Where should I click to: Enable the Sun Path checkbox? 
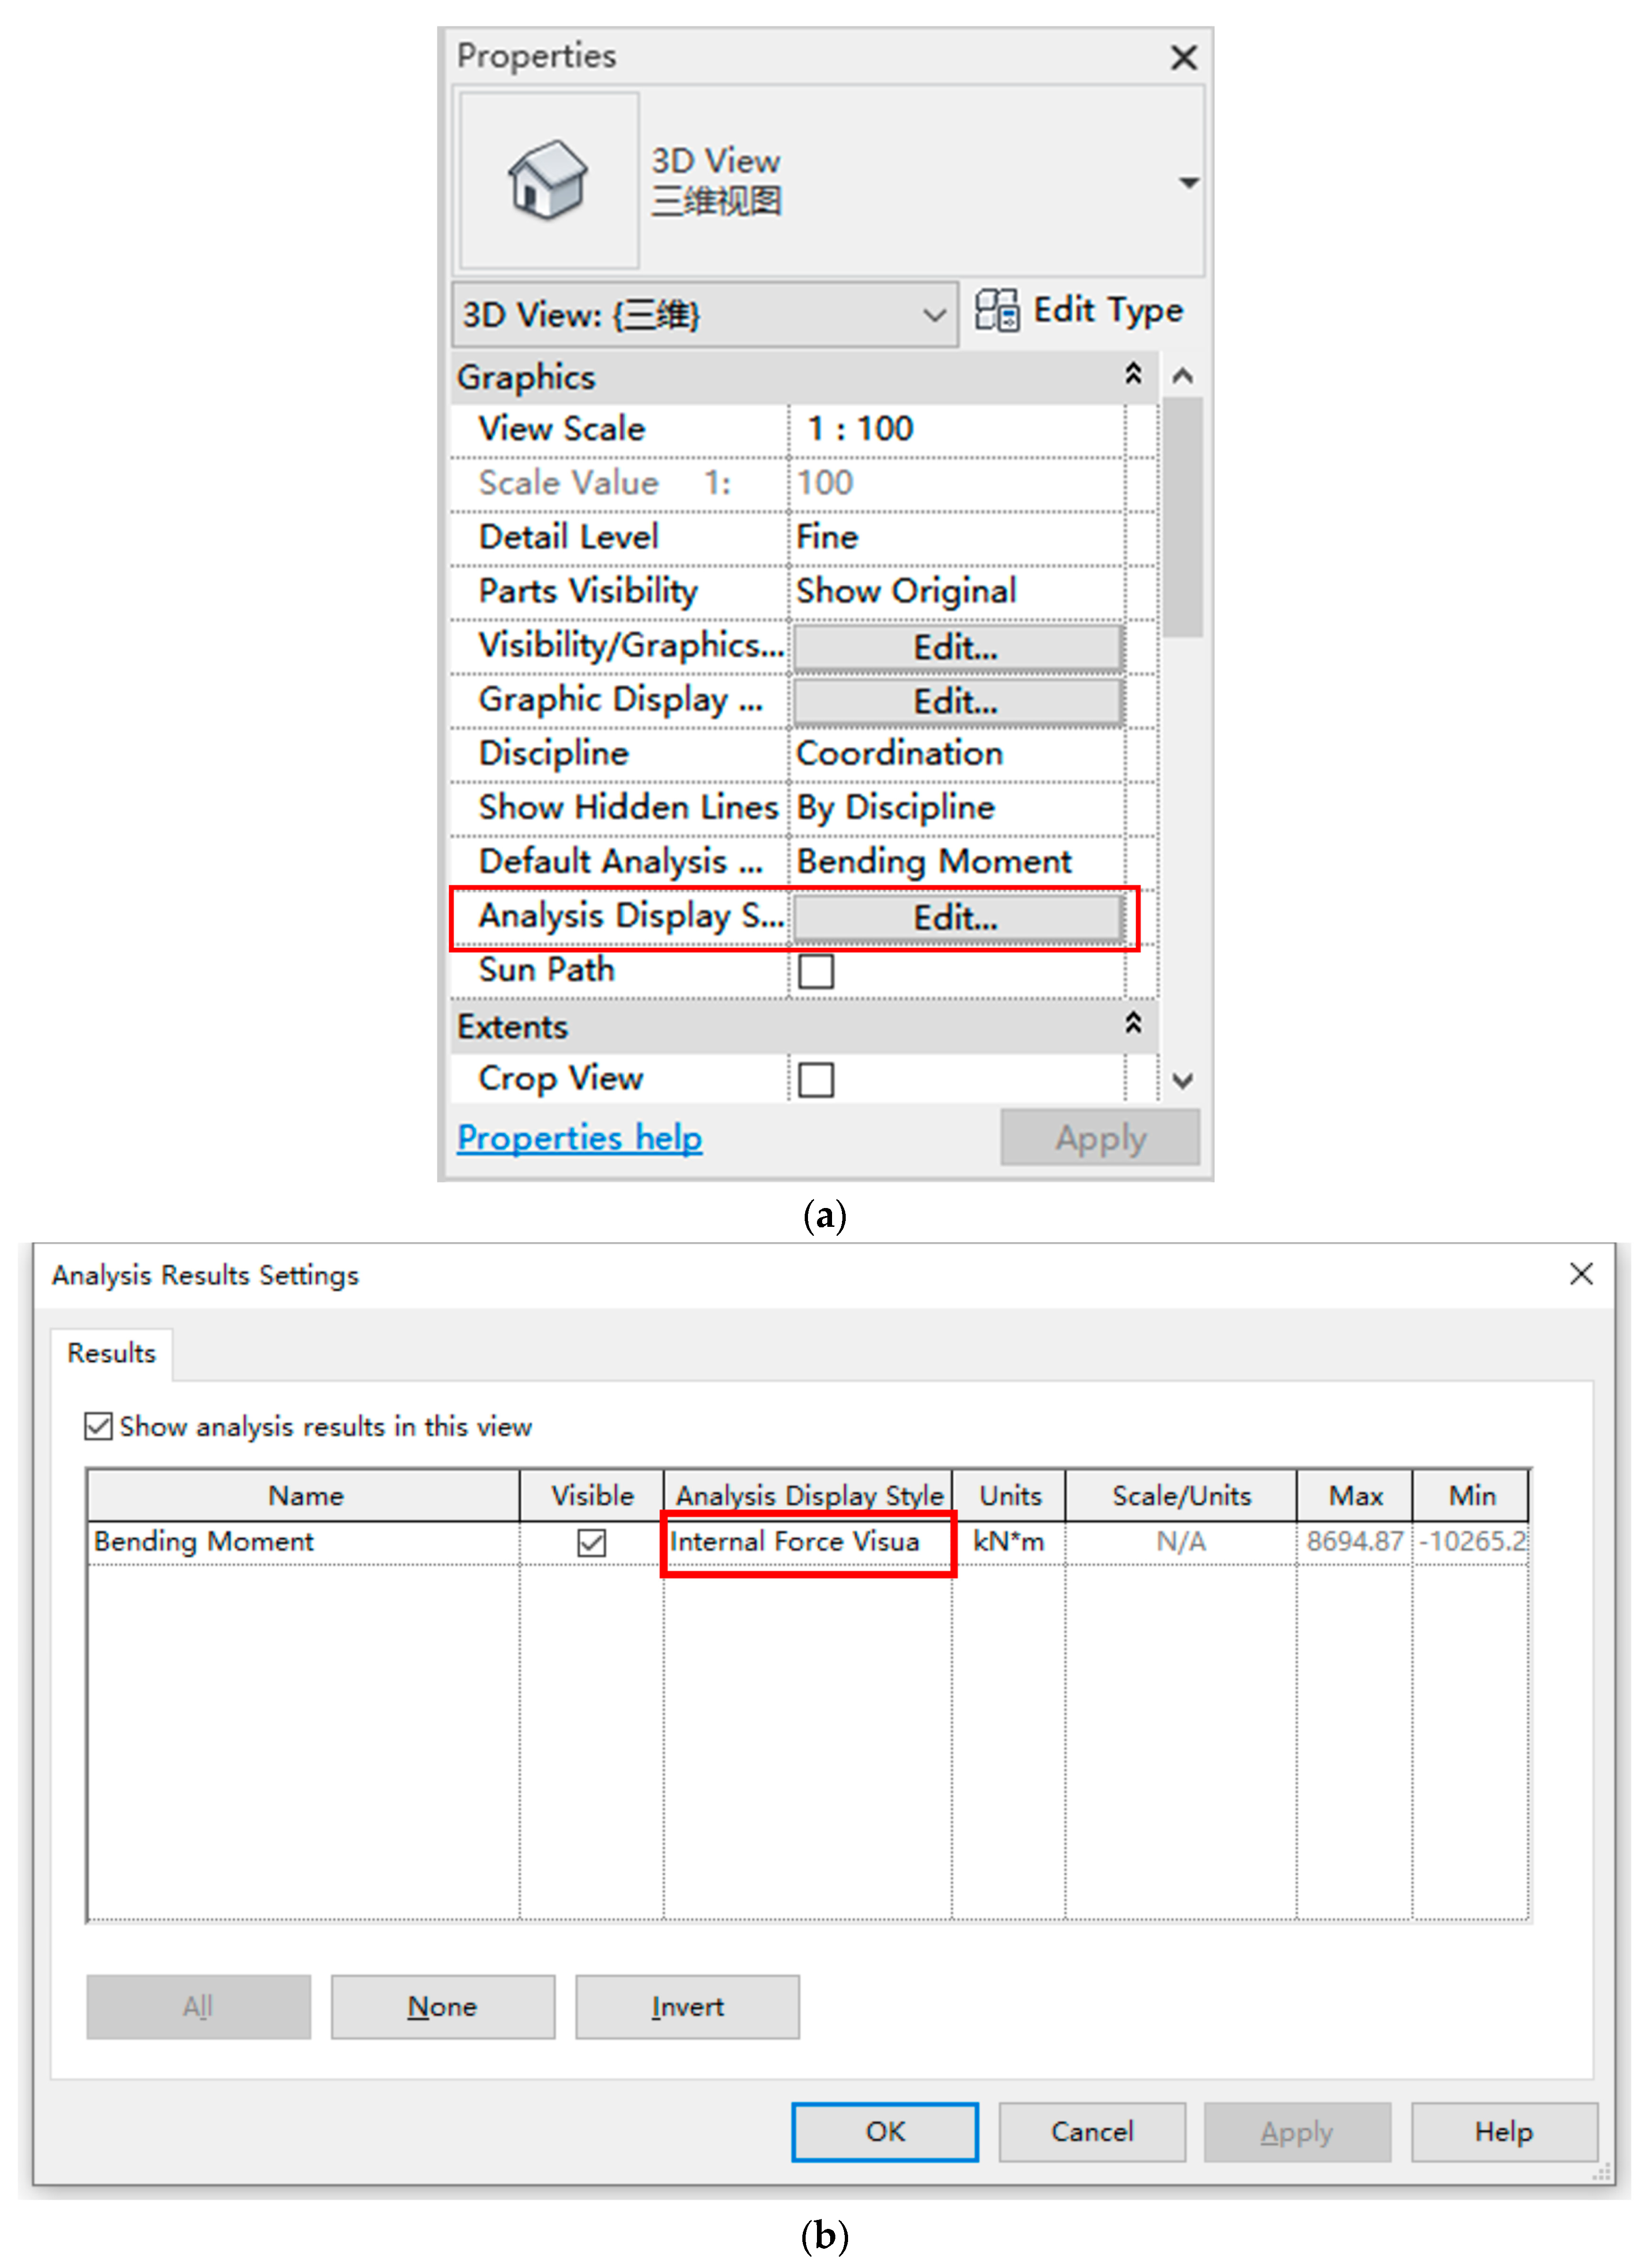[816, 970]
